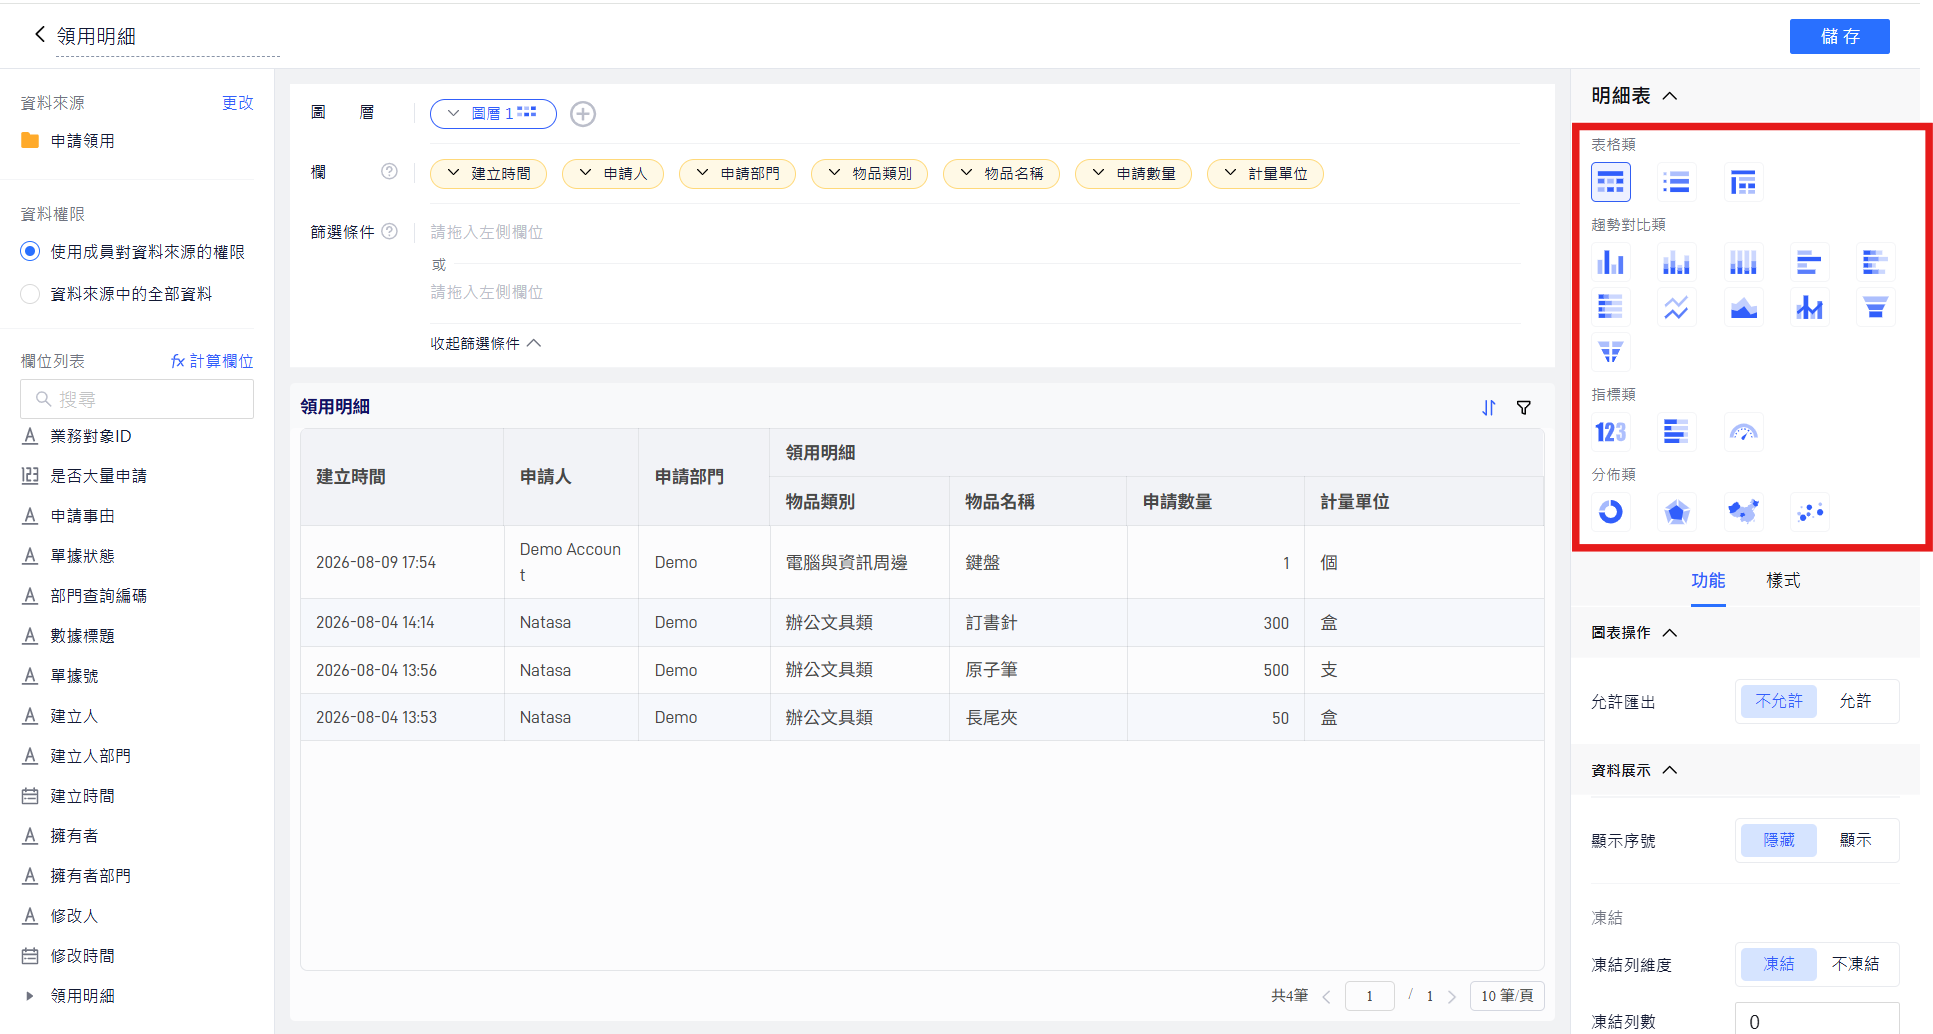Set 顯示序號 to 隱藏
This screenshot has height=1034, width=1933.
(1778, 841)
